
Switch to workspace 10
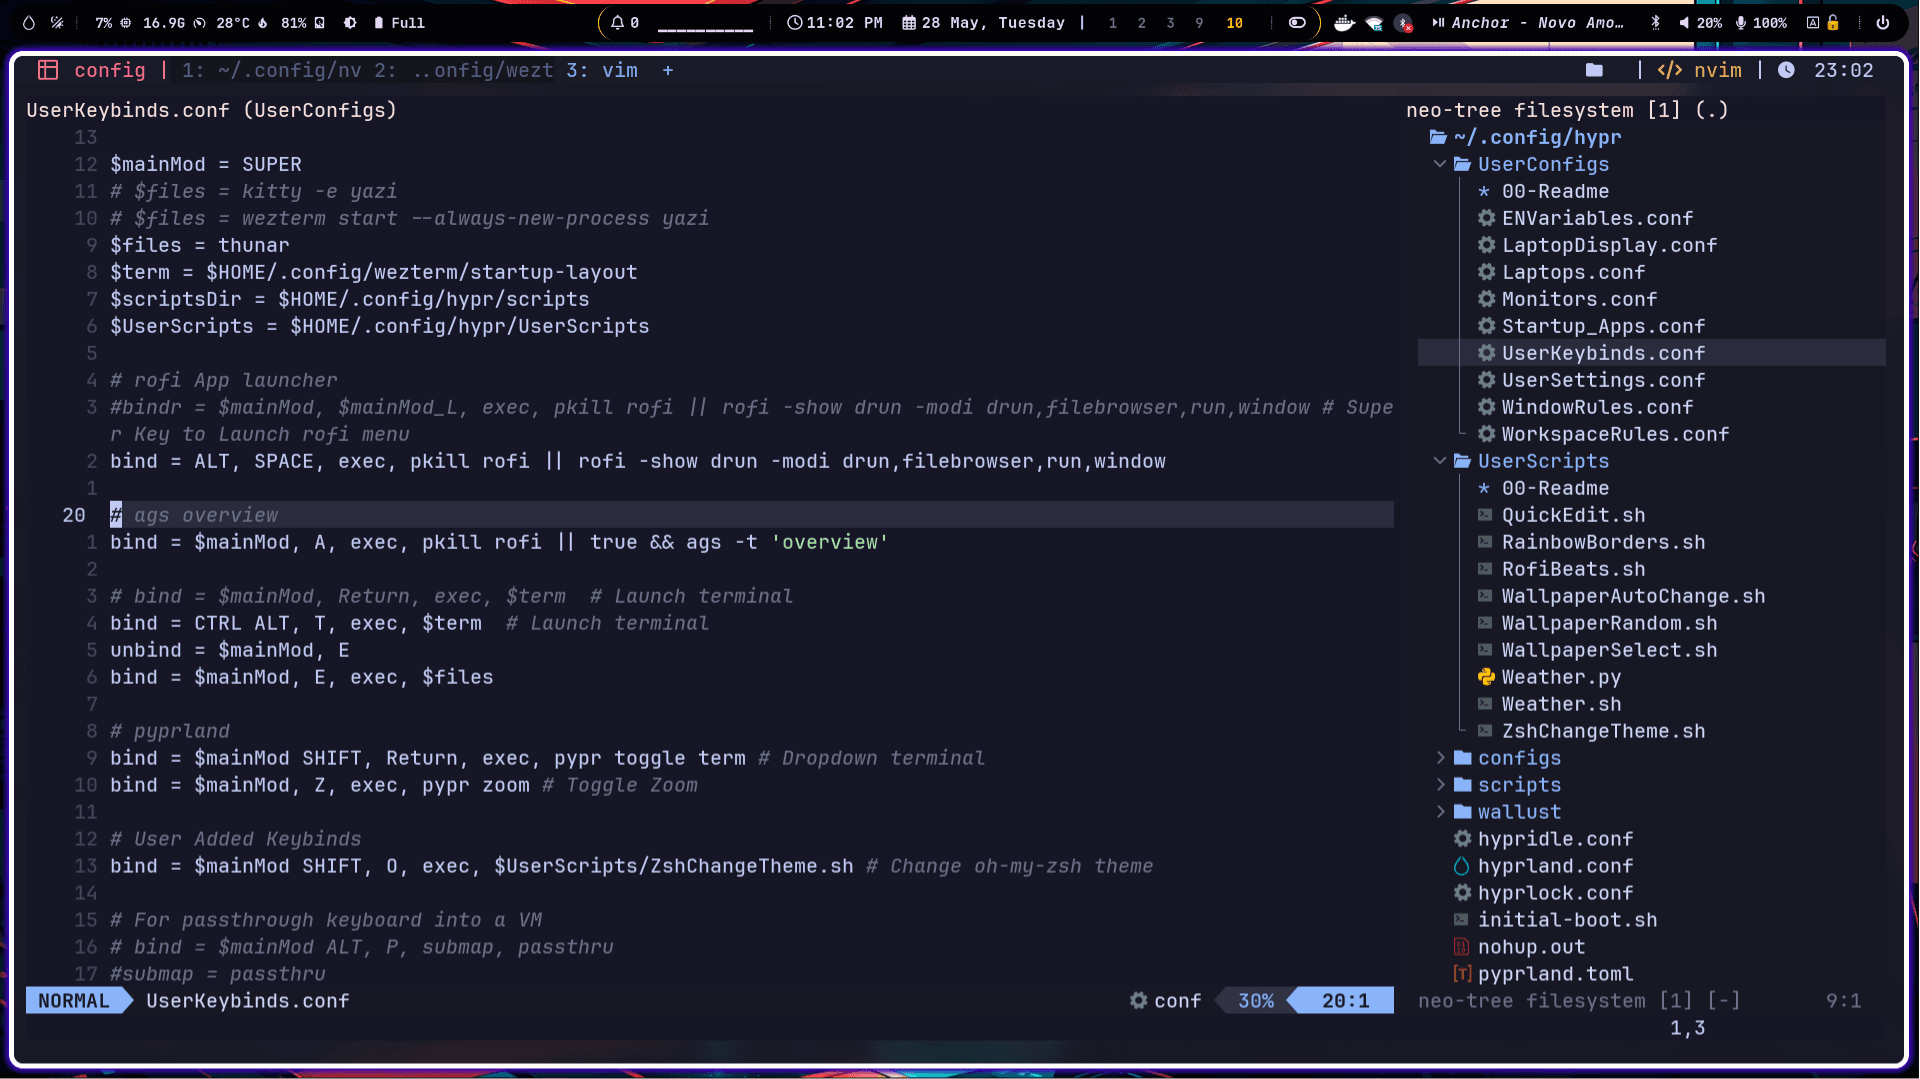tap(1234, 23)
